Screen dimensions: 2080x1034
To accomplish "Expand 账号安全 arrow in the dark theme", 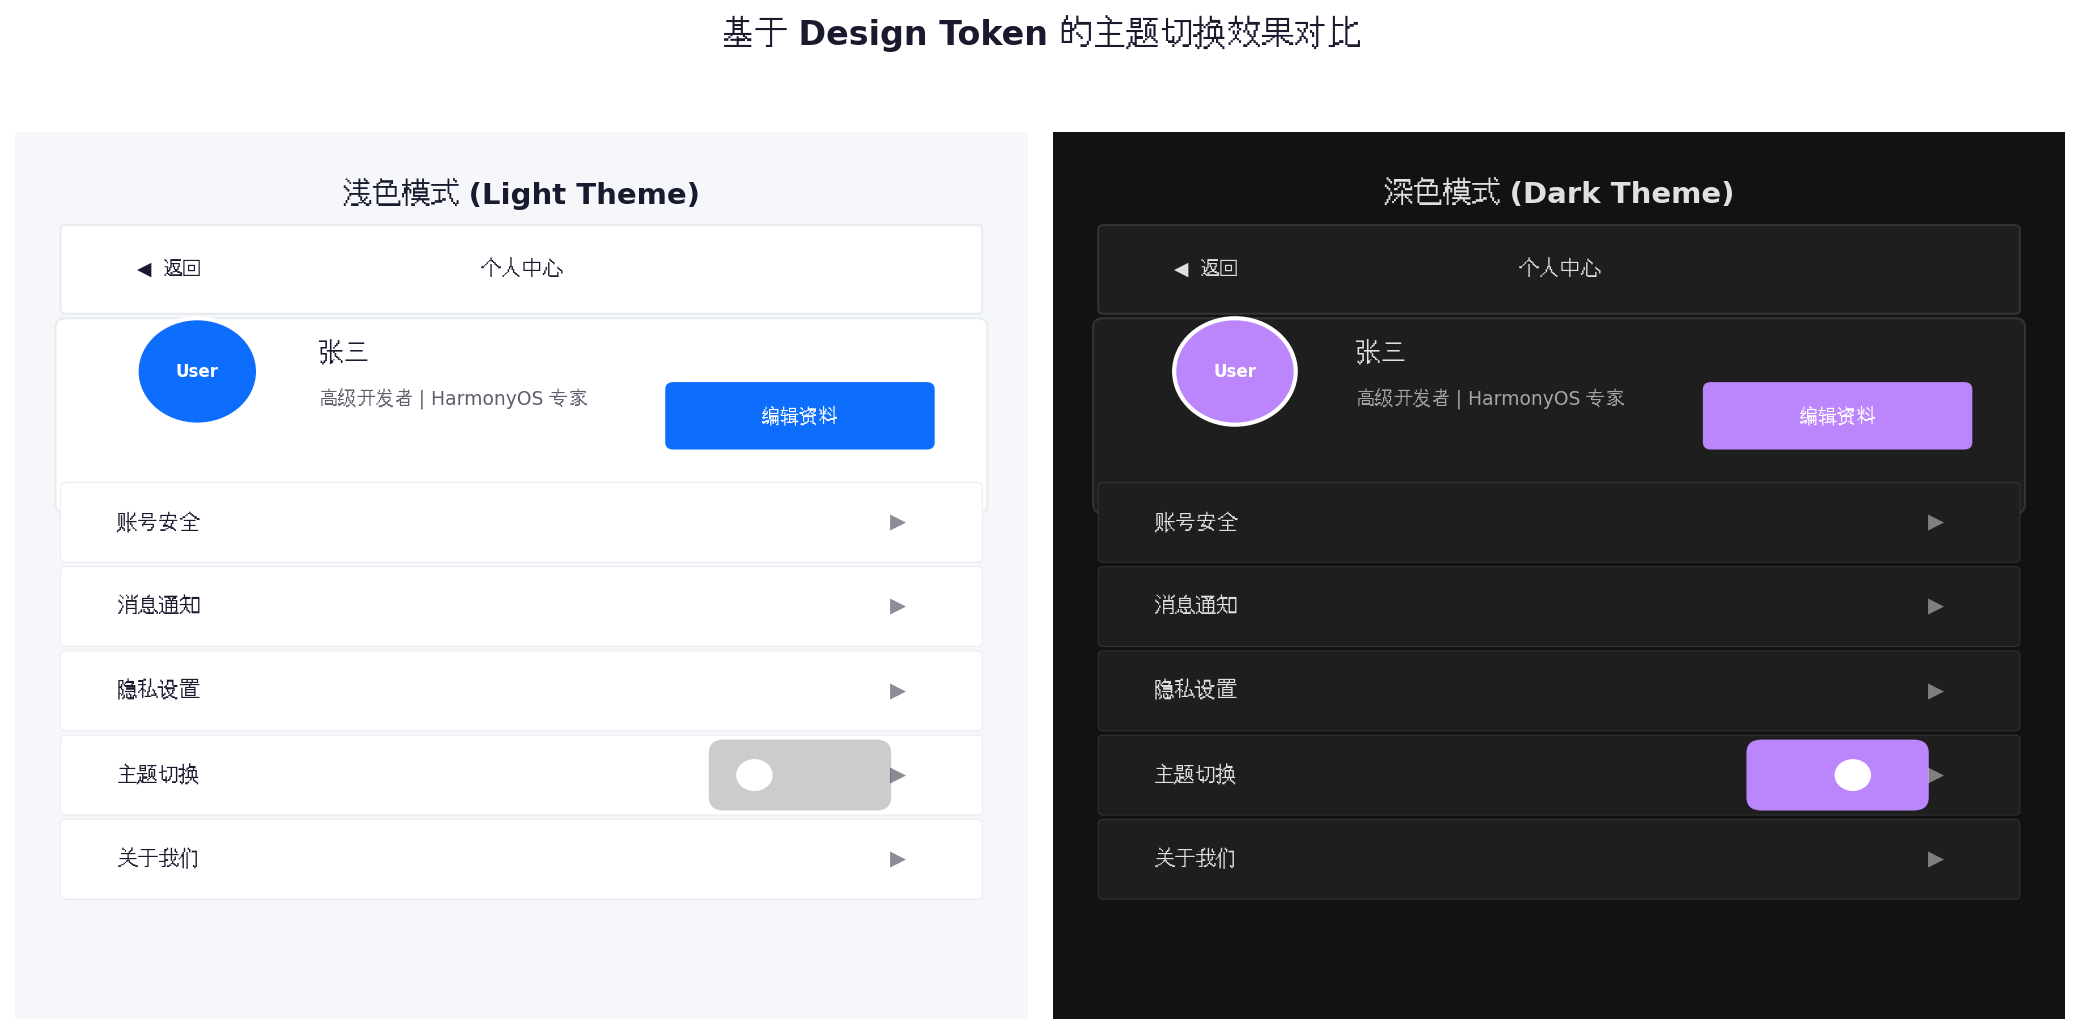I will coord(1935,522).
